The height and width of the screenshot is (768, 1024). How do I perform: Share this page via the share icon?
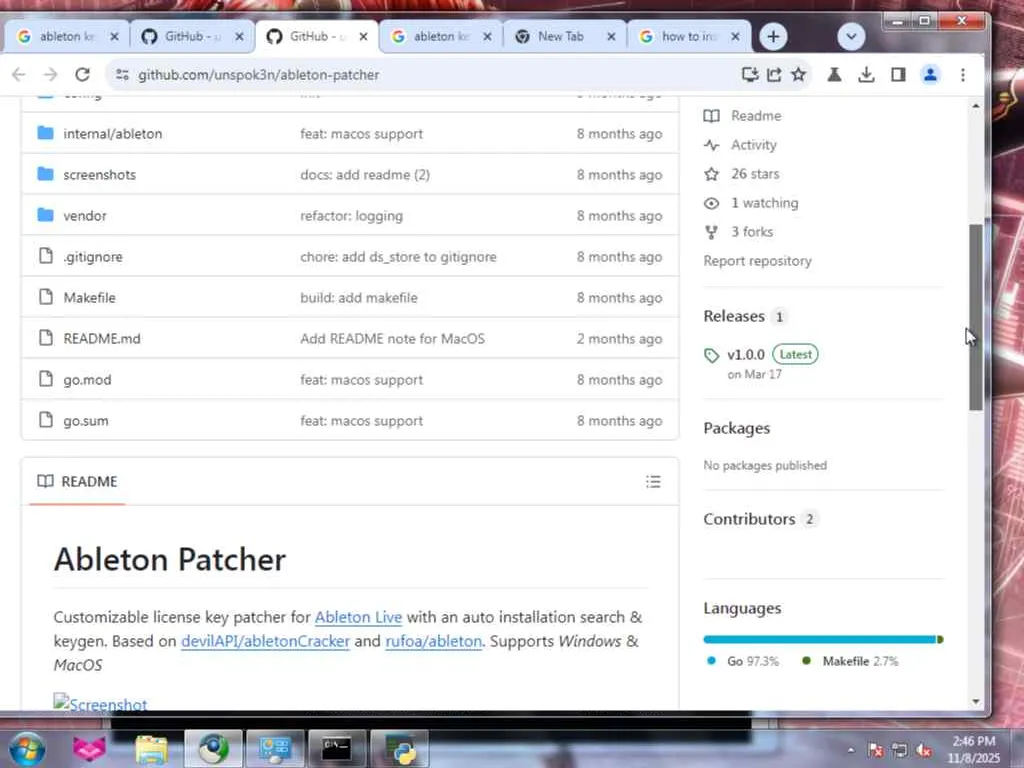point(774,74)
